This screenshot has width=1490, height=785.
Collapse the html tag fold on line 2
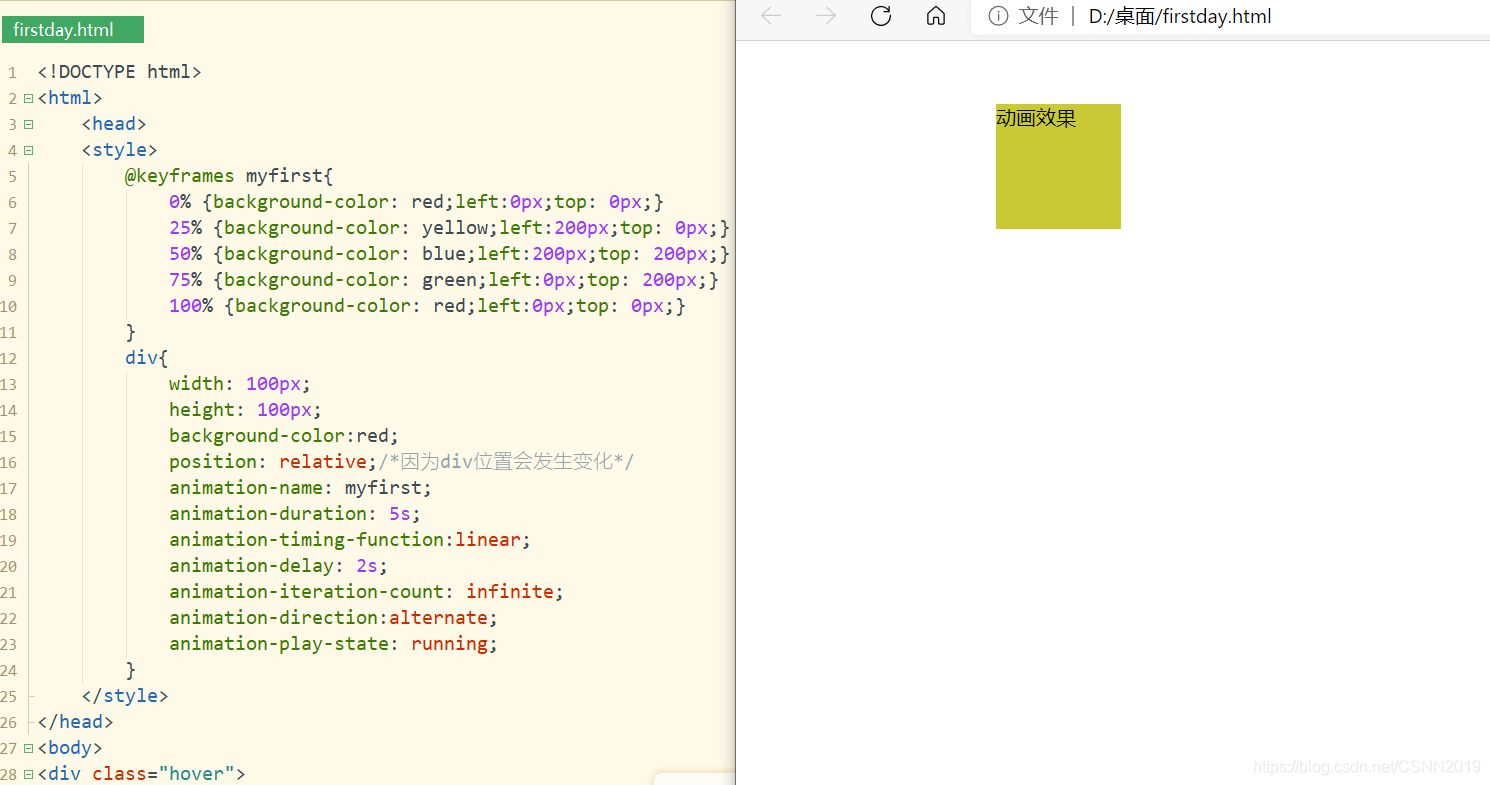click(28, 98)
